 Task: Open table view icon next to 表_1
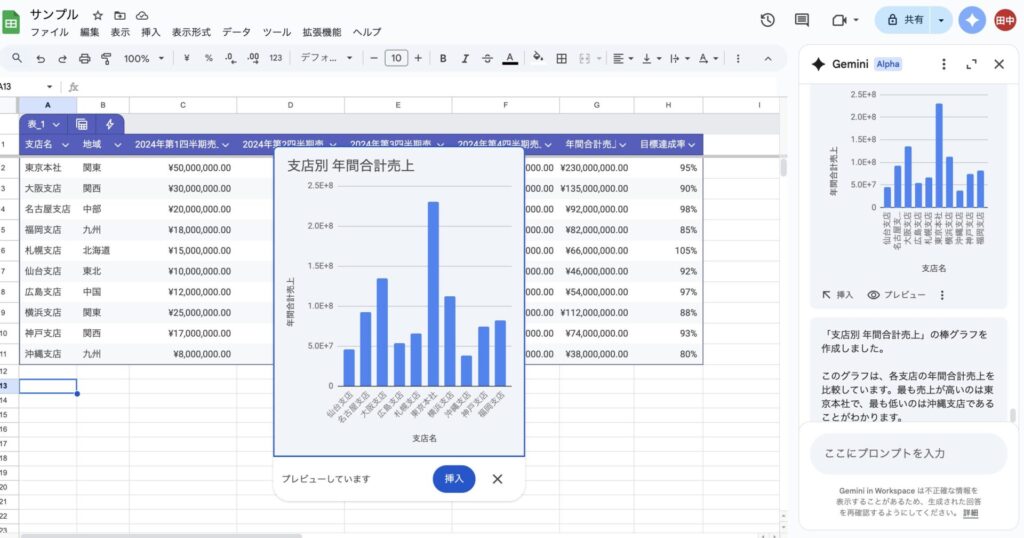(x=82, y=124)
